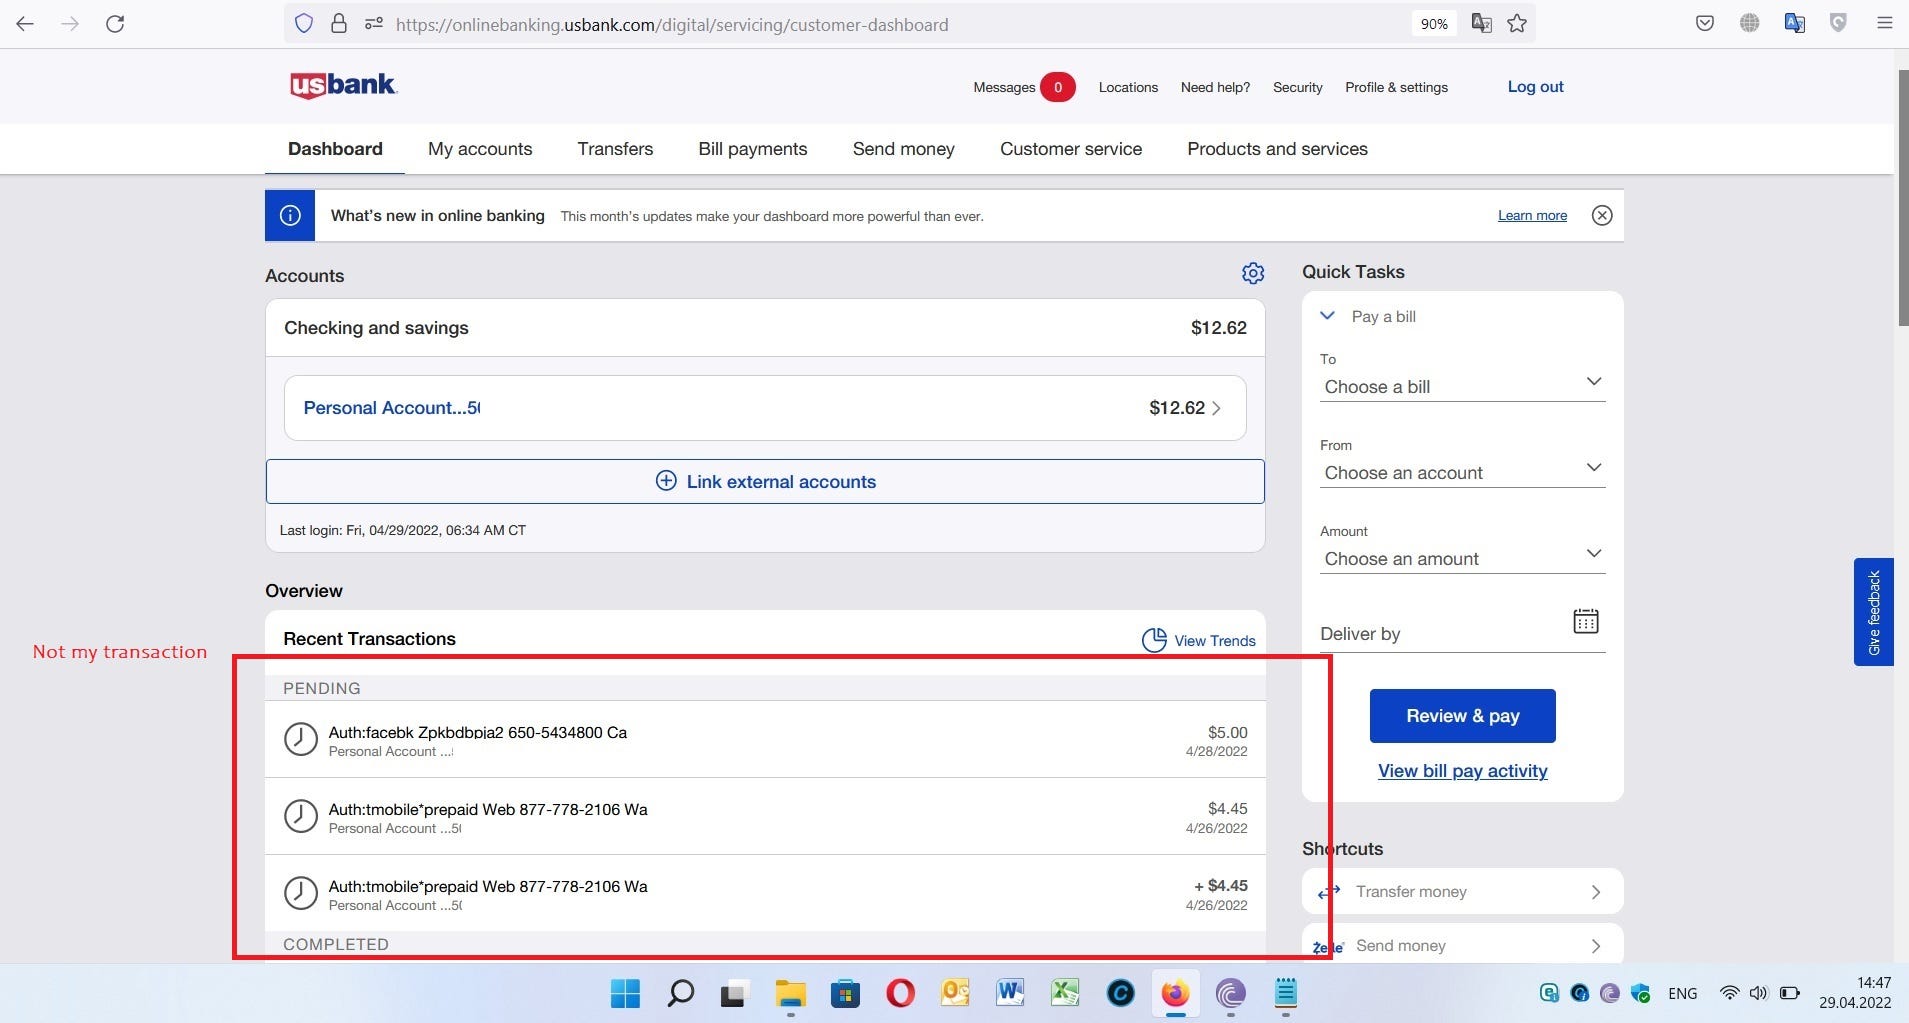This screenshot has height=1023, width=1909.
Task: Go back with the browser back arrow
Action: coord(25,24)
